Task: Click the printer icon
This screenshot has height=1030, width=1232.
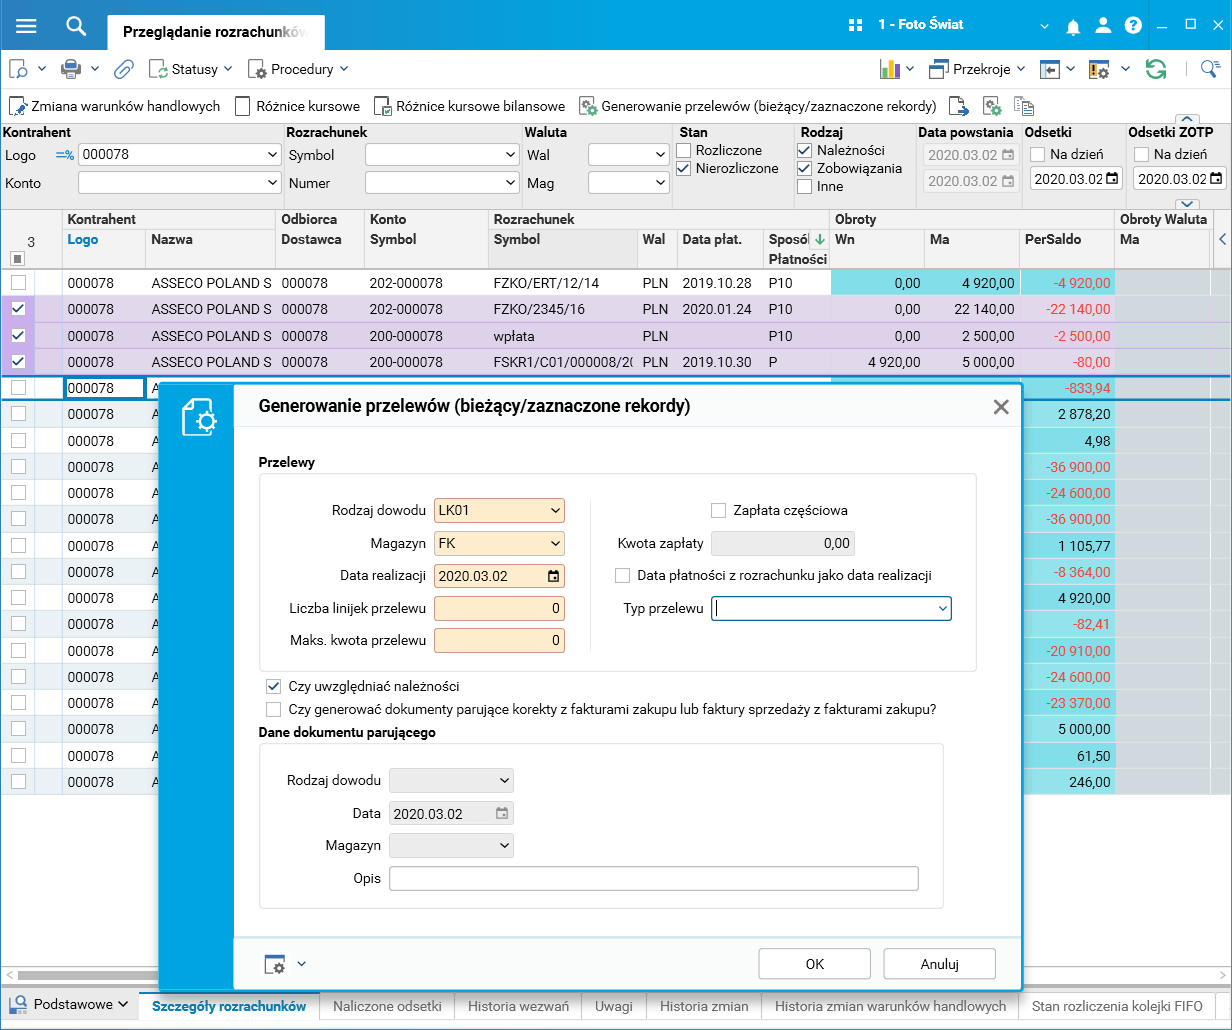Action: pos(71,69)
